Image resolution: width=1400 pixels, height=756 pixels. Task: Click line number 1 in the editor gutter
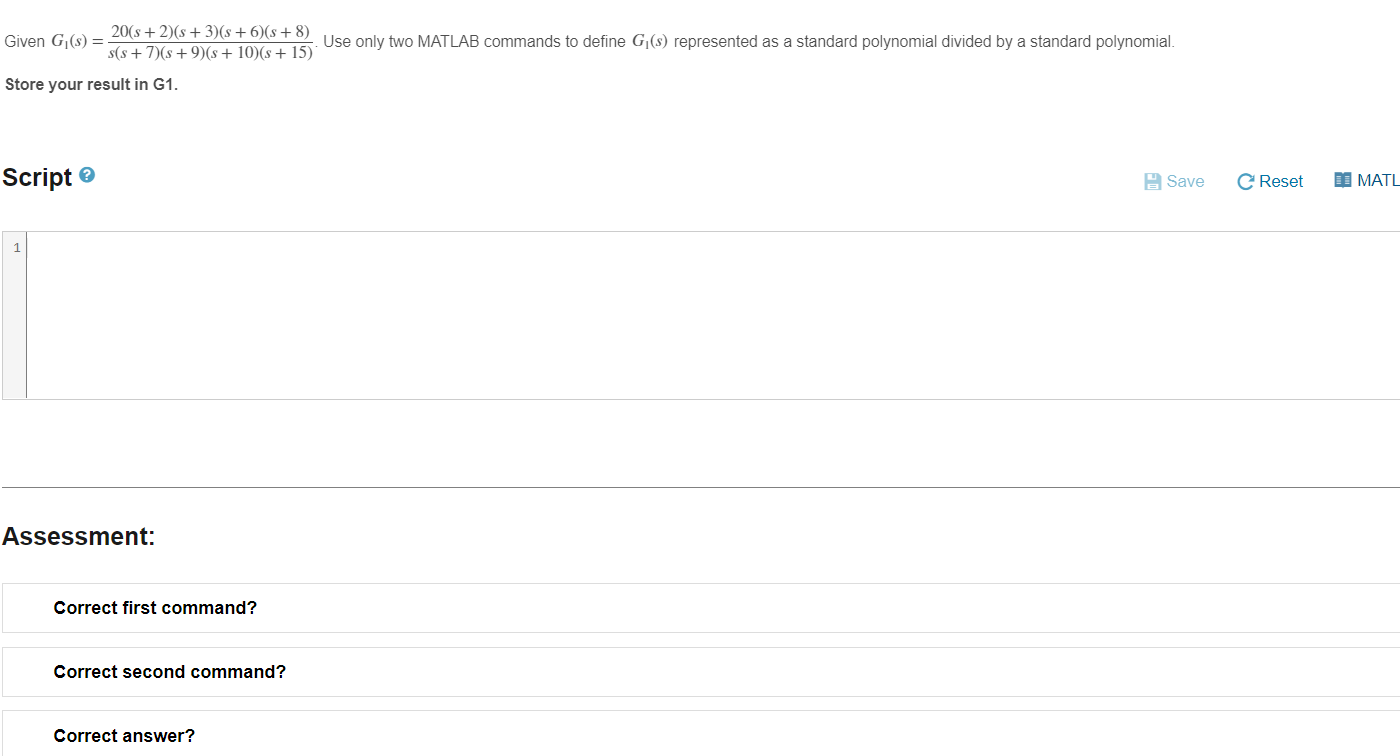click(15, 247)
